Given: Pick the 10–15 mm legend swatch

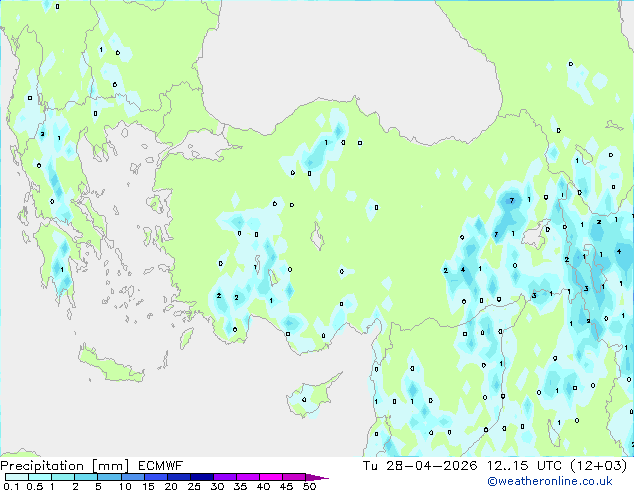Looking at the screenshot, I should [132, 477].
